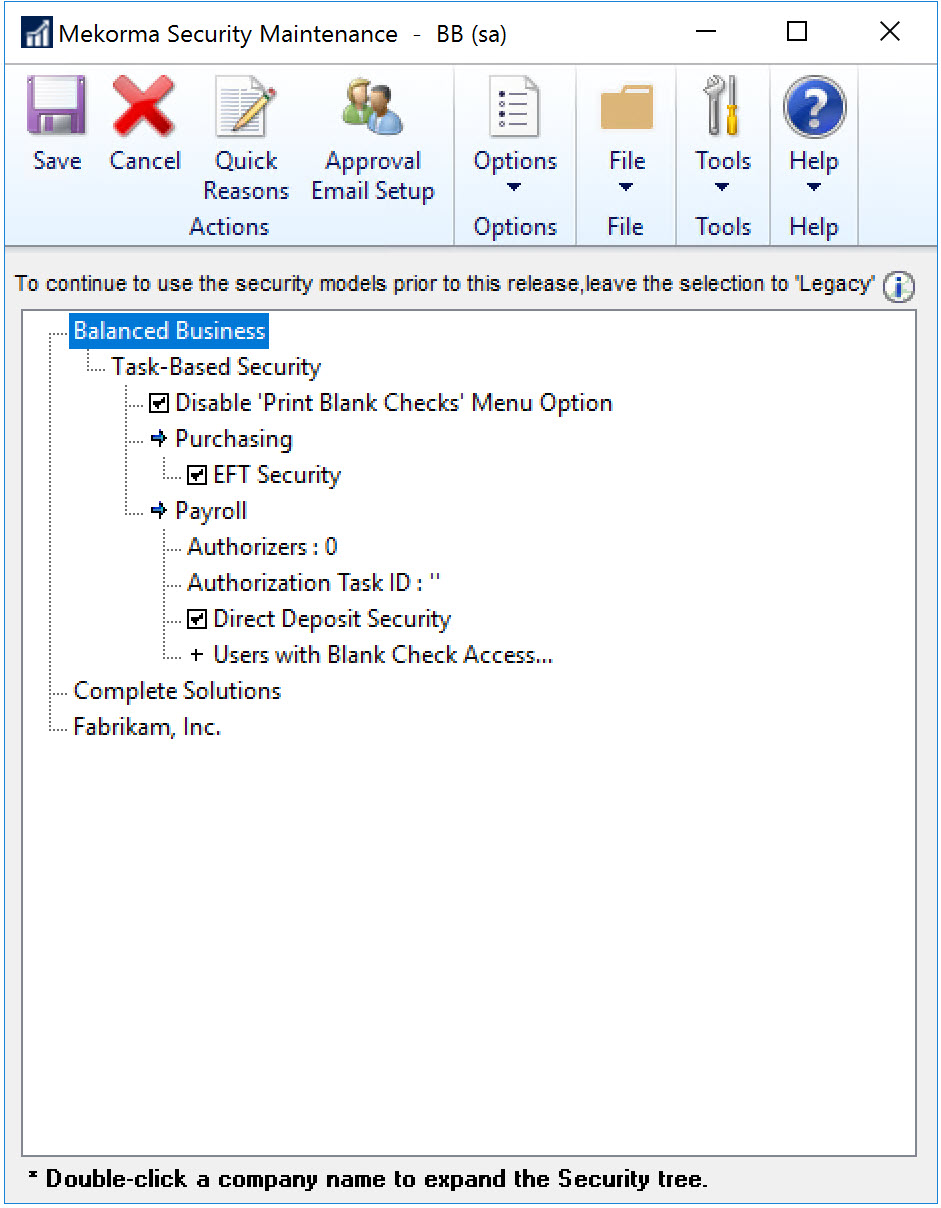Open the Tools dropdown arrow
Screen dimensions: 941x1208
click(722, 188)
